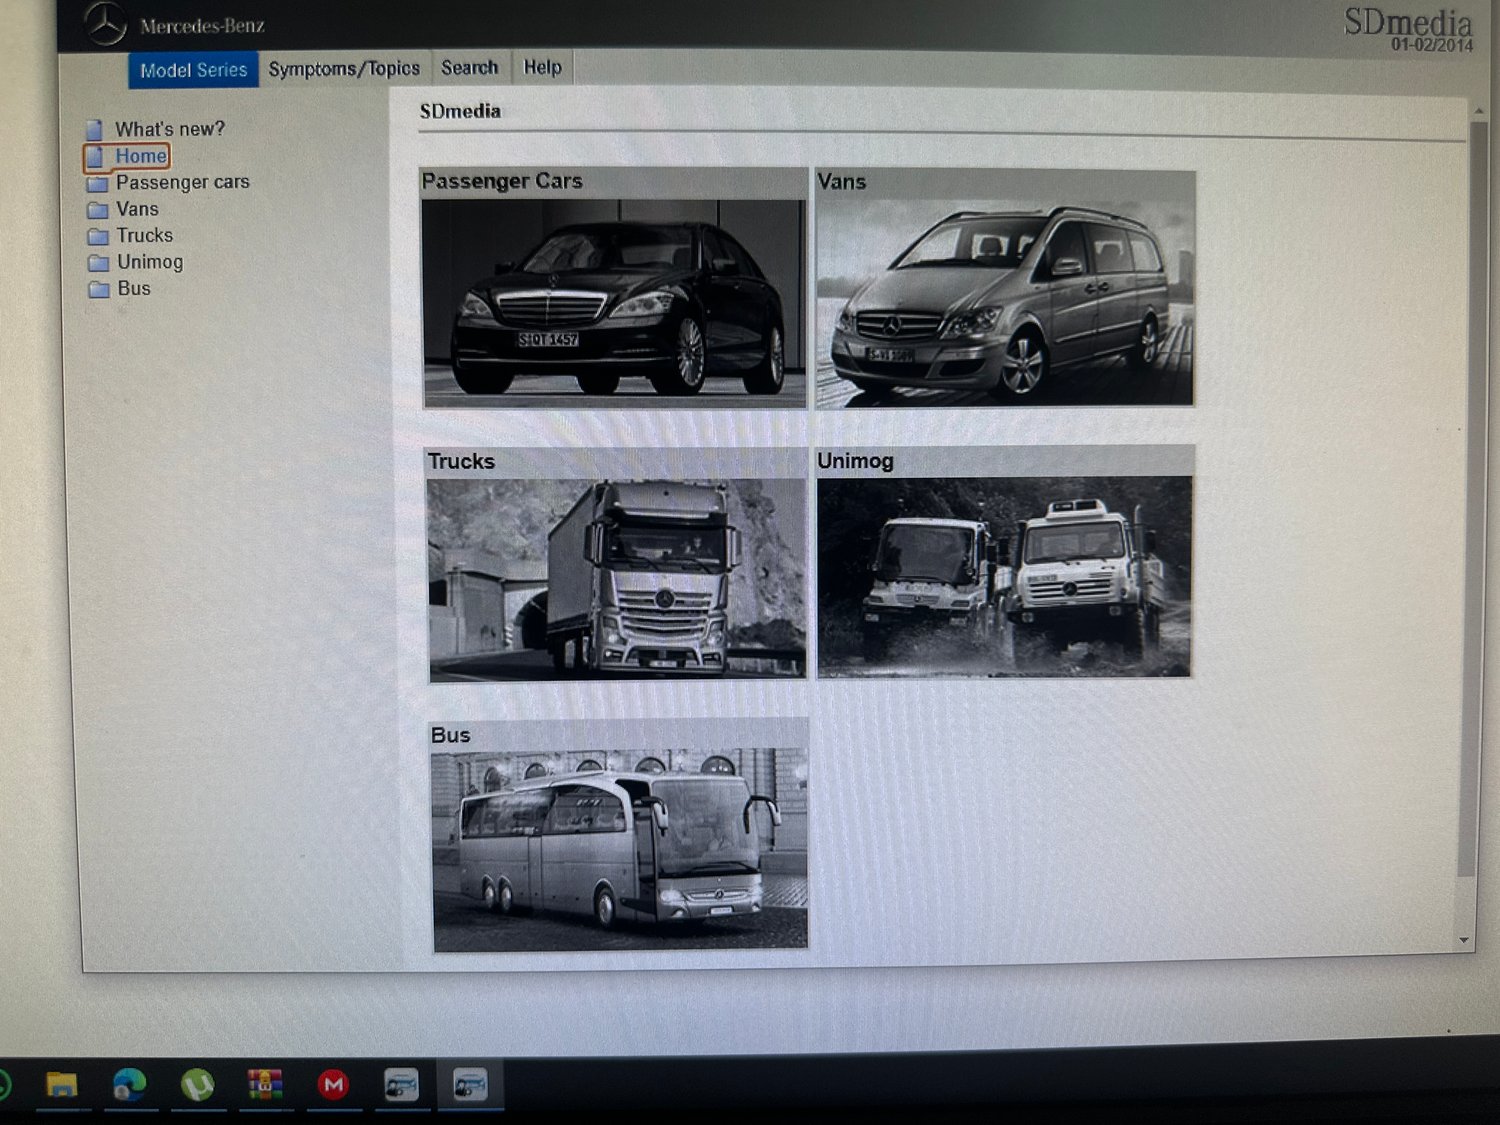Open File Explorer from the taskbar
The height and width of the screenshot is (1125, 1500).
61,1085
